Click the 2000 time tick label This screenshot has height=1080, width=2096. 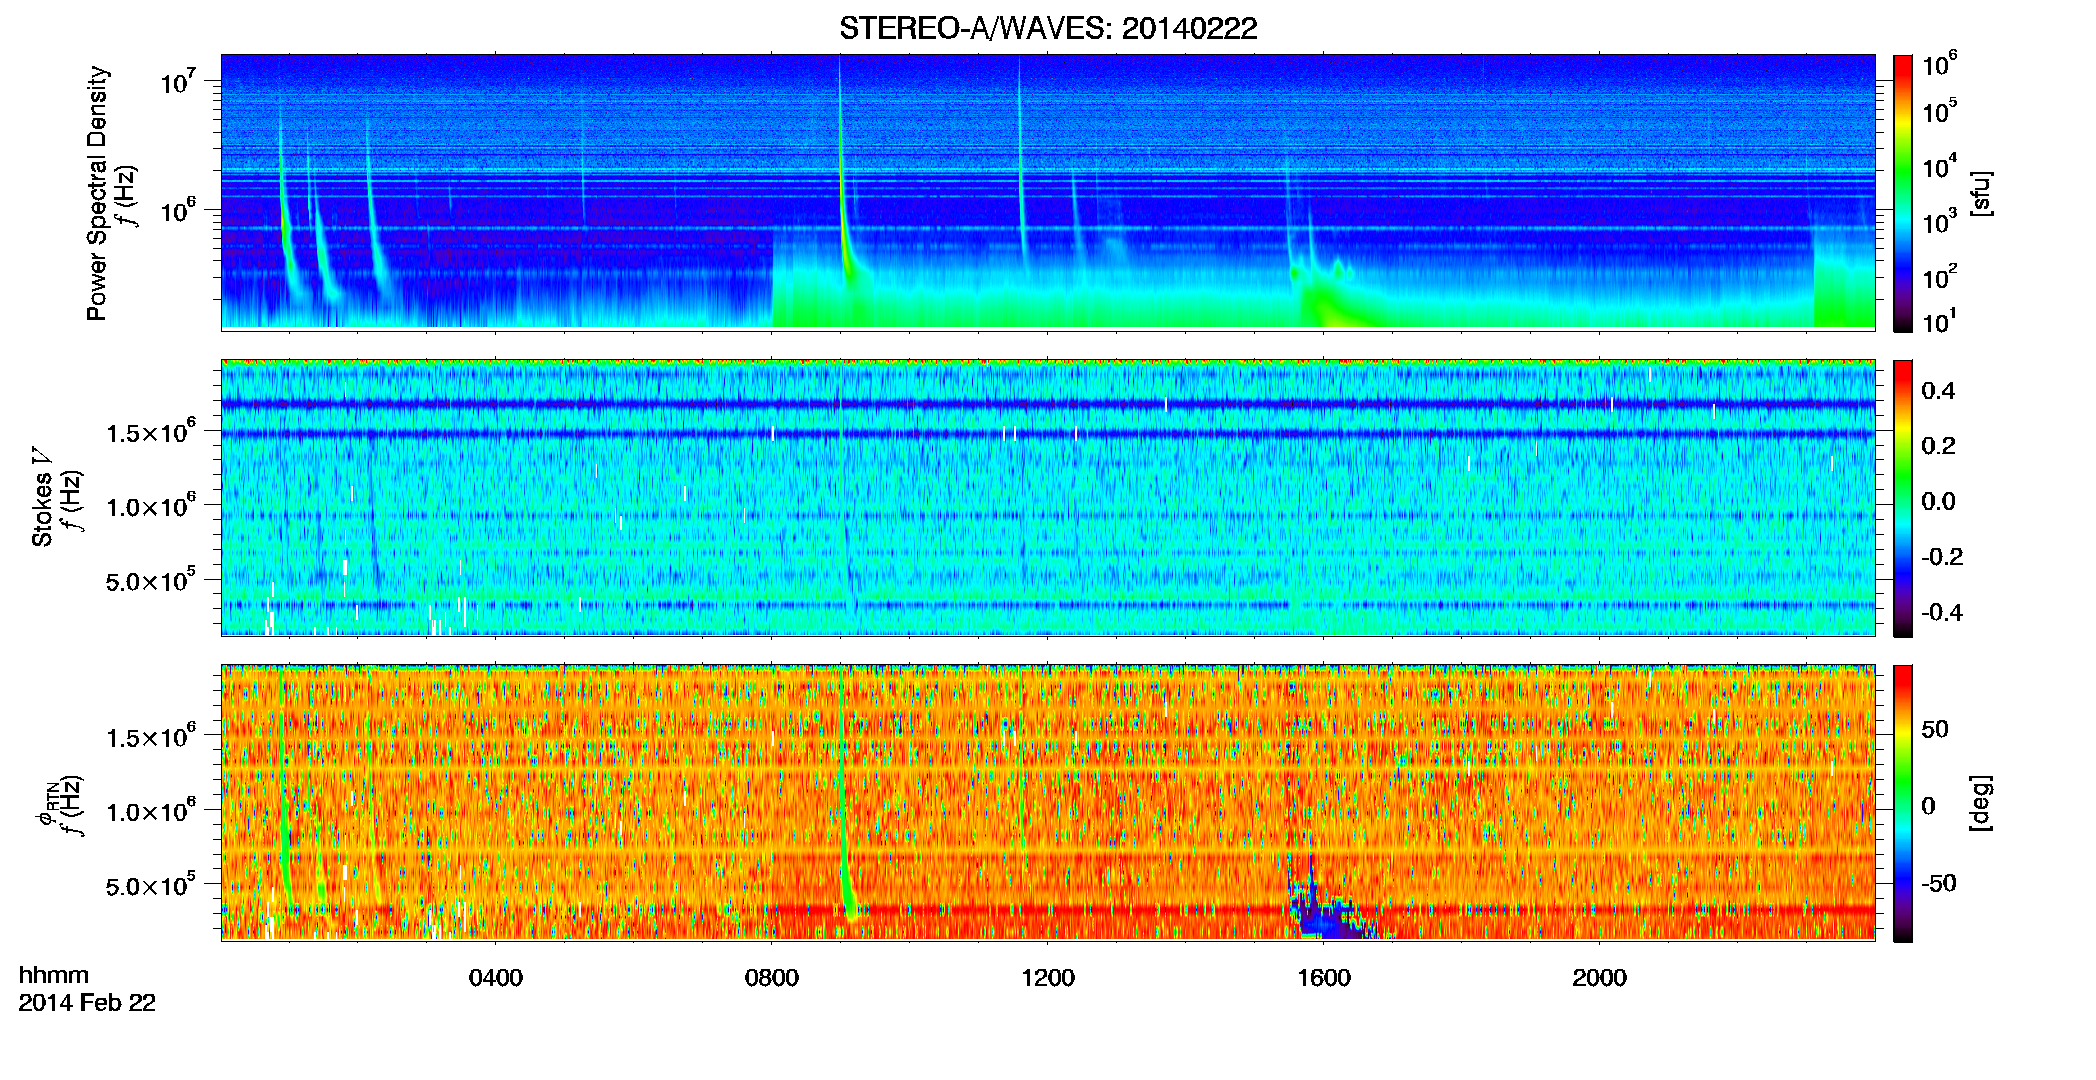pyautogui.click(x=1600, y=978)
